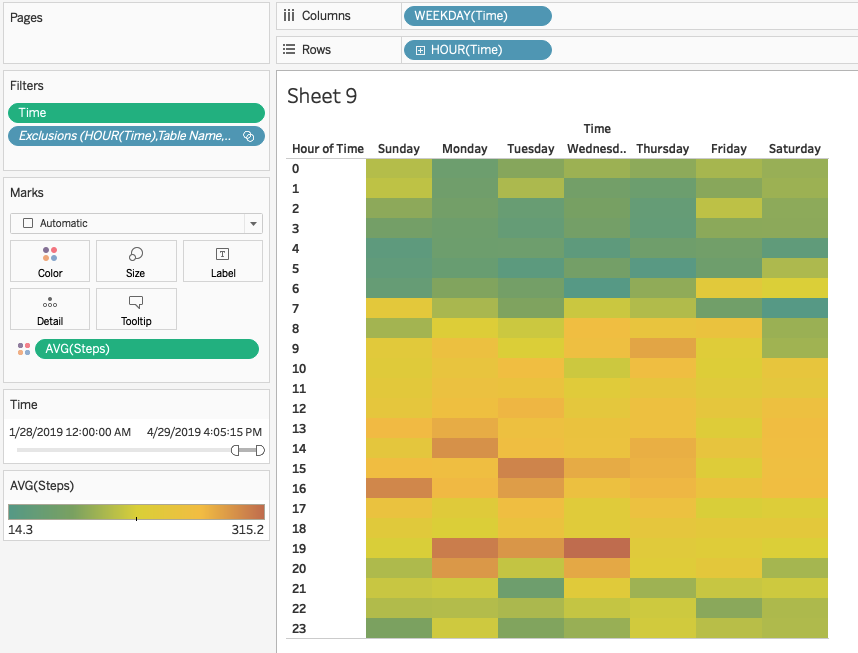This screenshot has height=653, width=858.
Task: Select the Tuesday hour 21 heatmap cell
Action: 531,588
